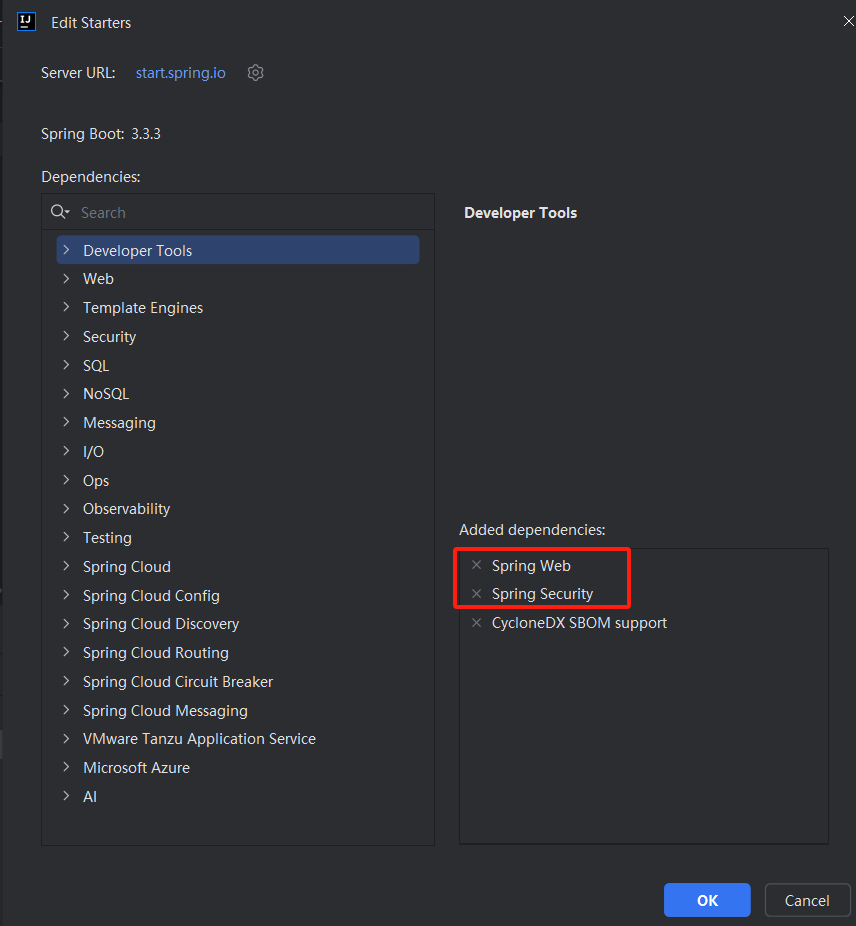Screen dimensions: 856x926
Task: Remove Spring Web dependency with X icon
Action: 477,566
